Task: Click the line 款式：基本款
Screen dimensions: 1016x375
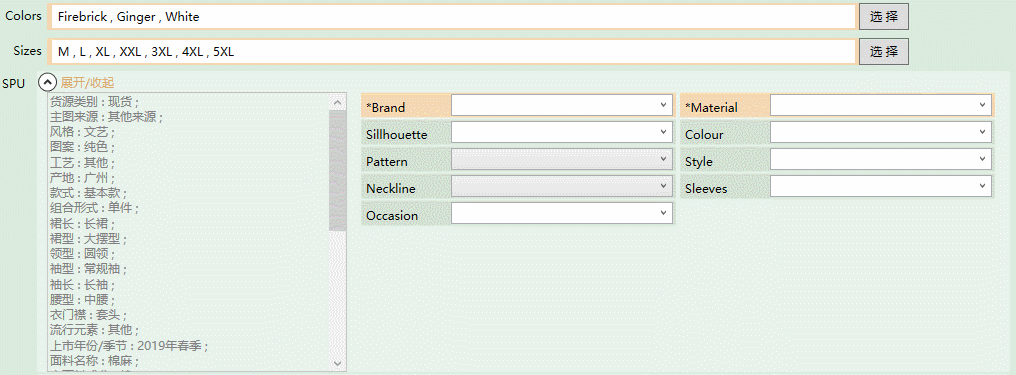Action: (89, 193)
